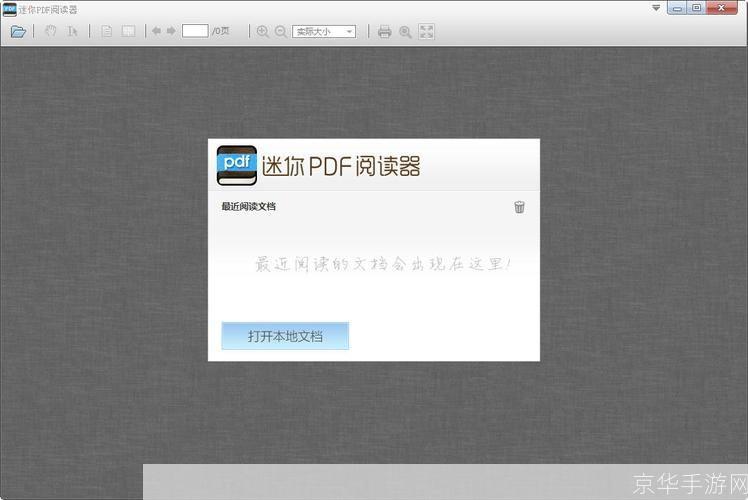This screenshot has width=748, height=500.
Task: Select the text selection cursor tool
Action: point(73,31)
